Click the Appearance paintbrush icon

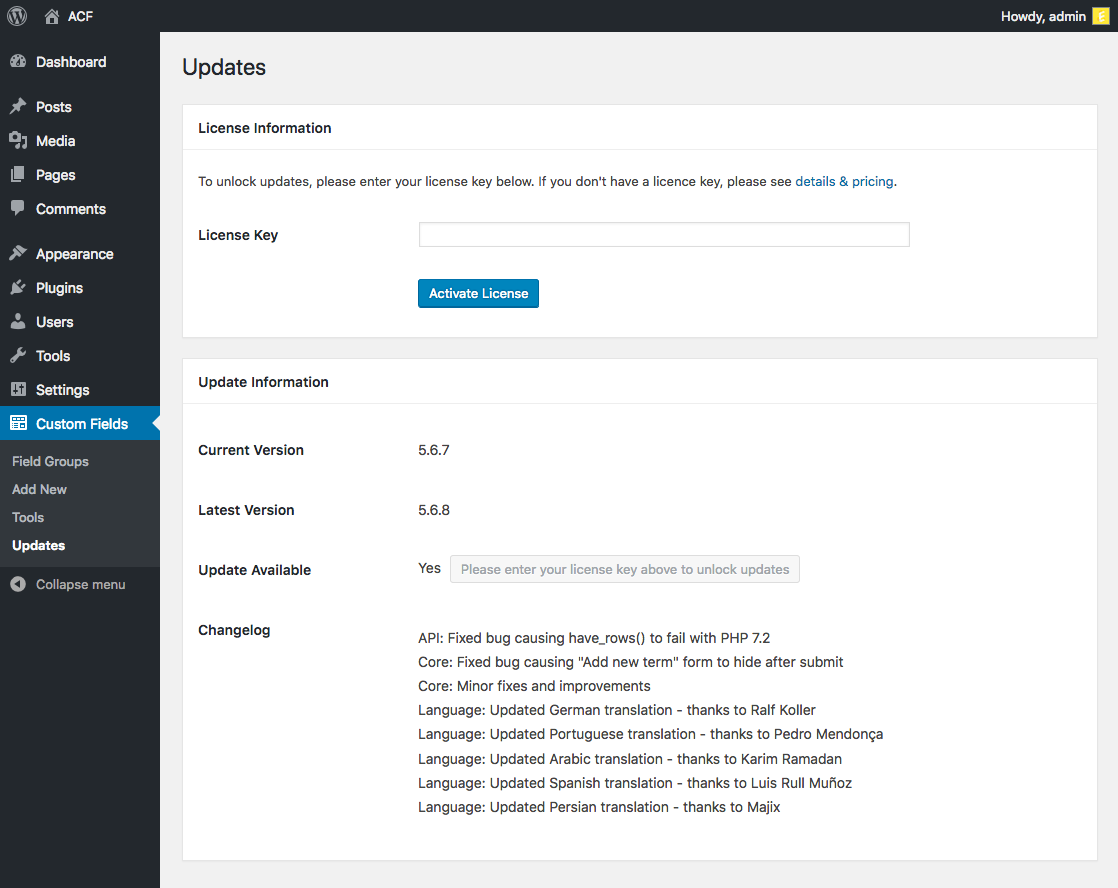point(19,253)
